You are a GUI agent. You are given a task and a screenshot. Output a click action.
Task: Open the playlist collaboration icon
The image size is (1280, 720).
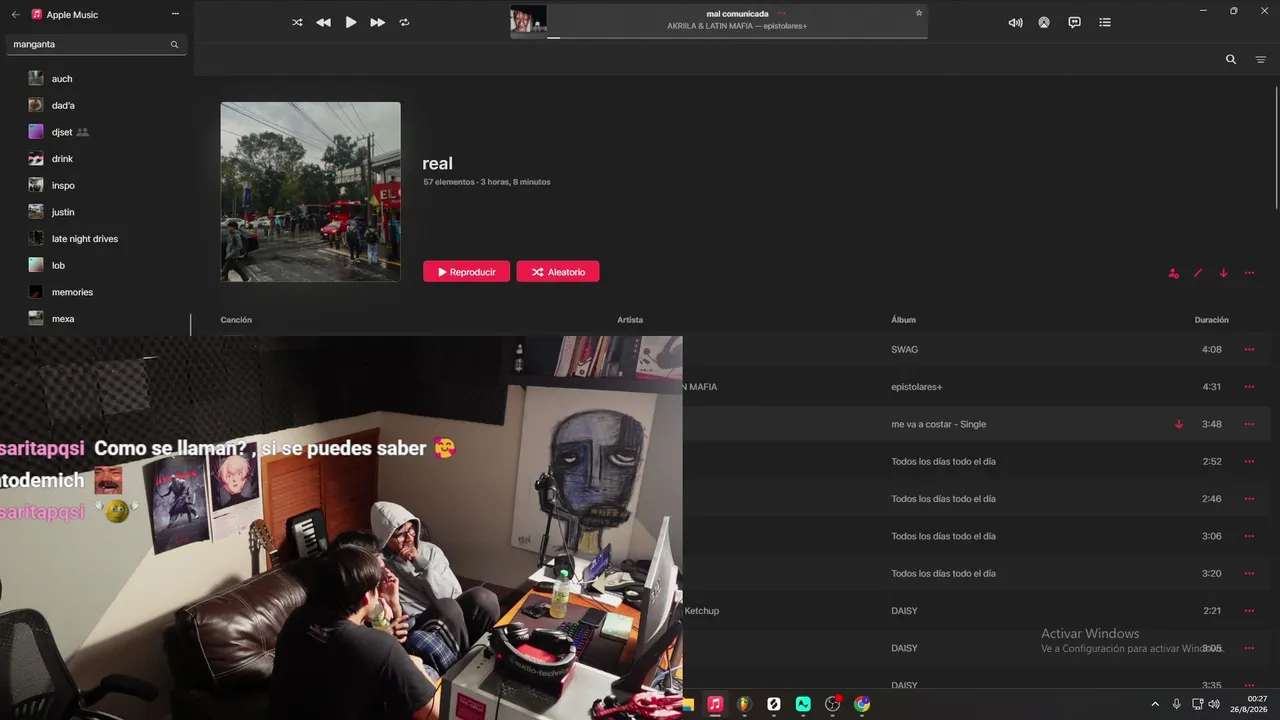point(1173,273)
